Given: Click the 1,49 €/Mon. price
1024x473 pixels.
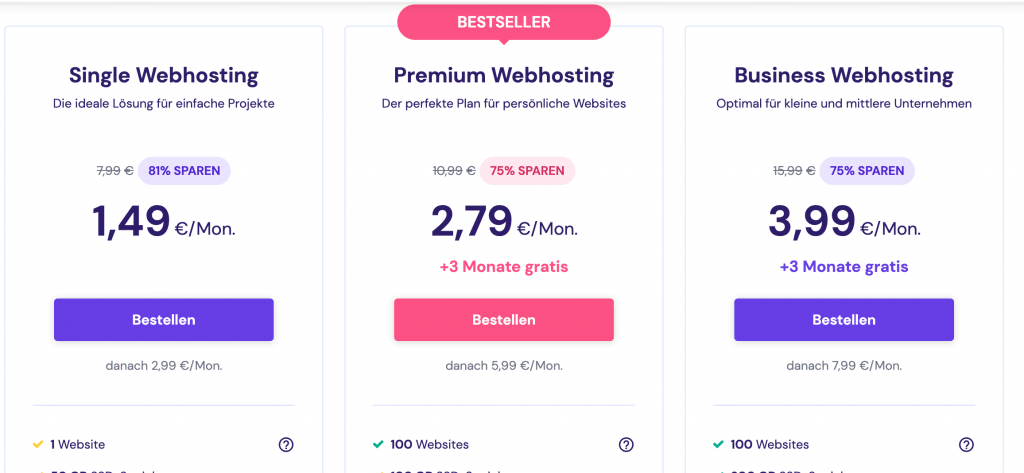Looking at the screenshot, I should coord(163,222).
